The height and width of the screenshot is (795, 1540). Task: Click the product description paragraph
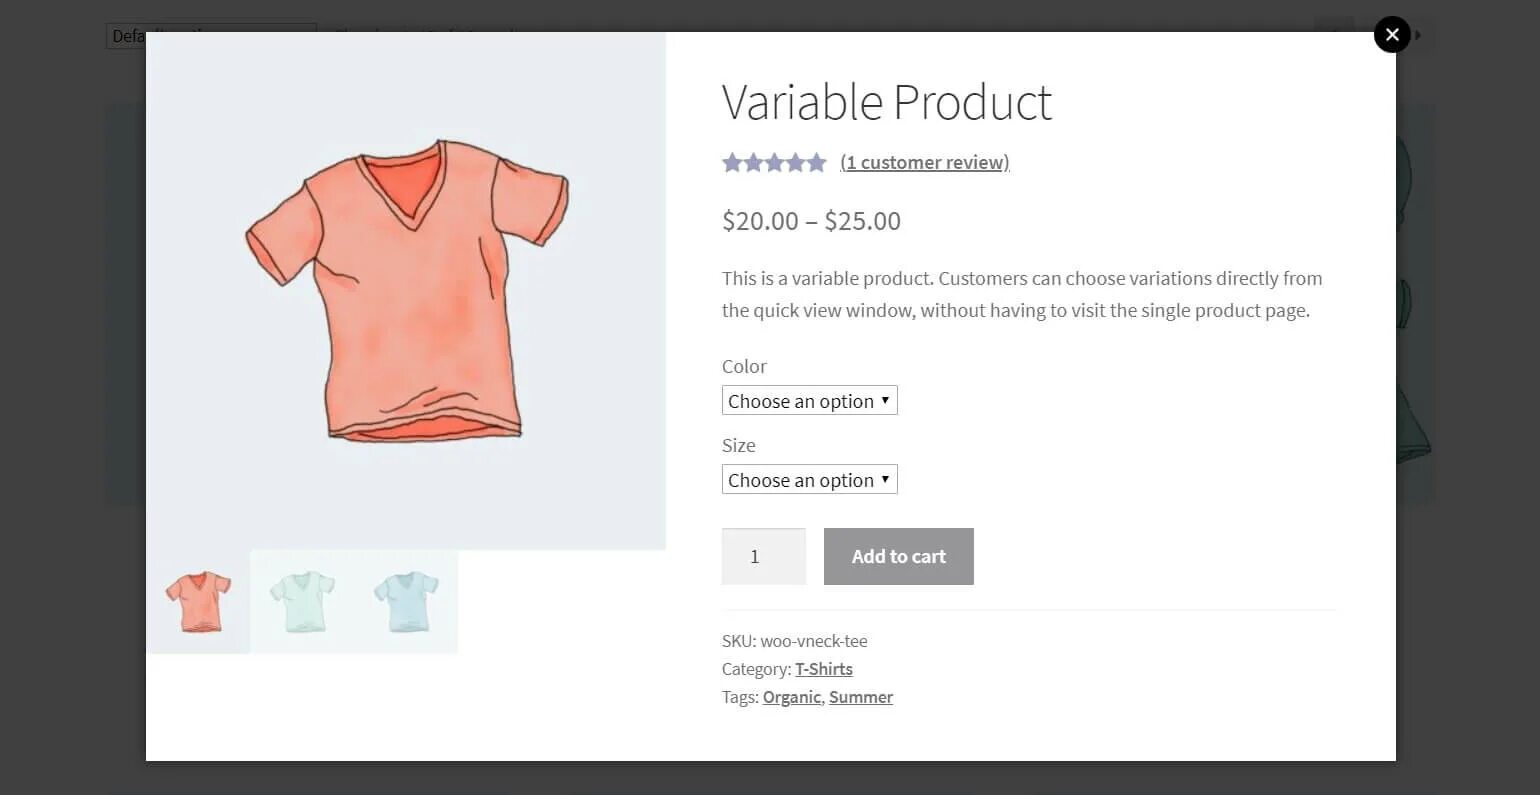1020,294
